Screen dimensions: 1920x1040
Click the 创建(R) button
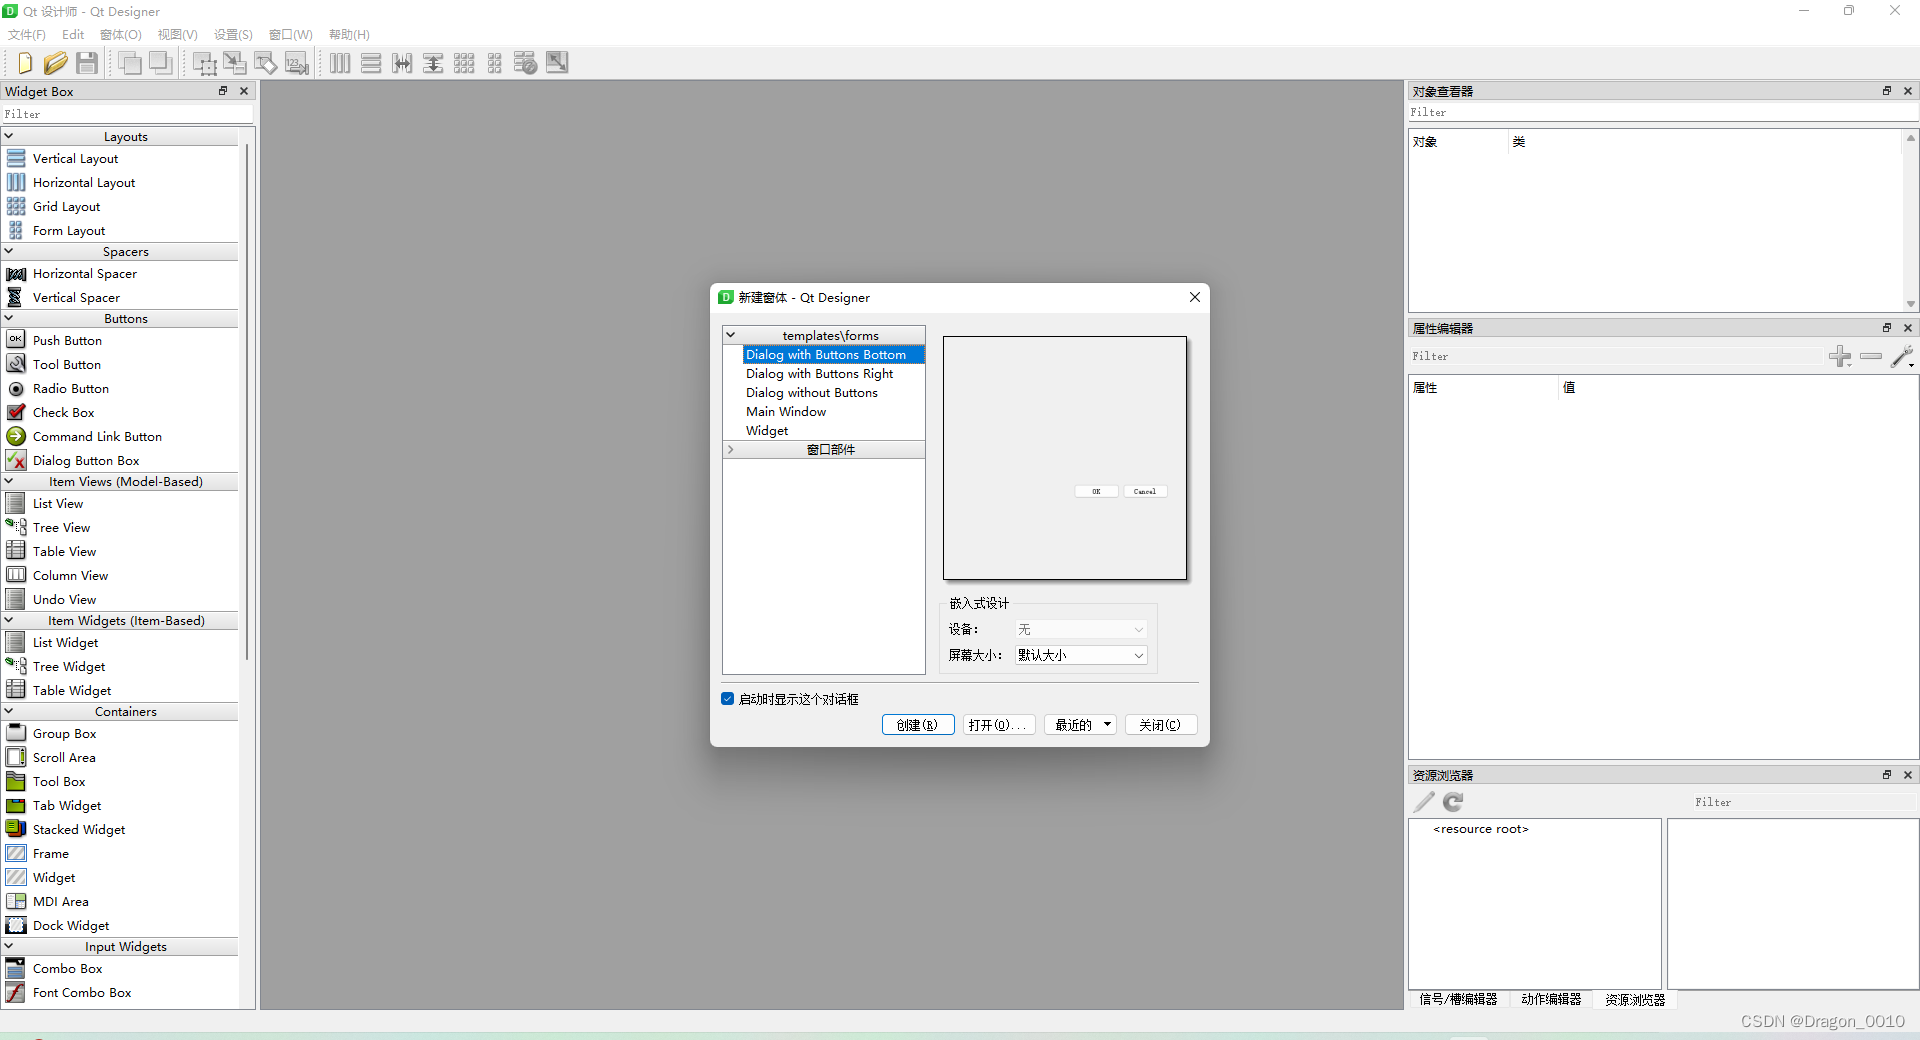click(x=918, y=725)
